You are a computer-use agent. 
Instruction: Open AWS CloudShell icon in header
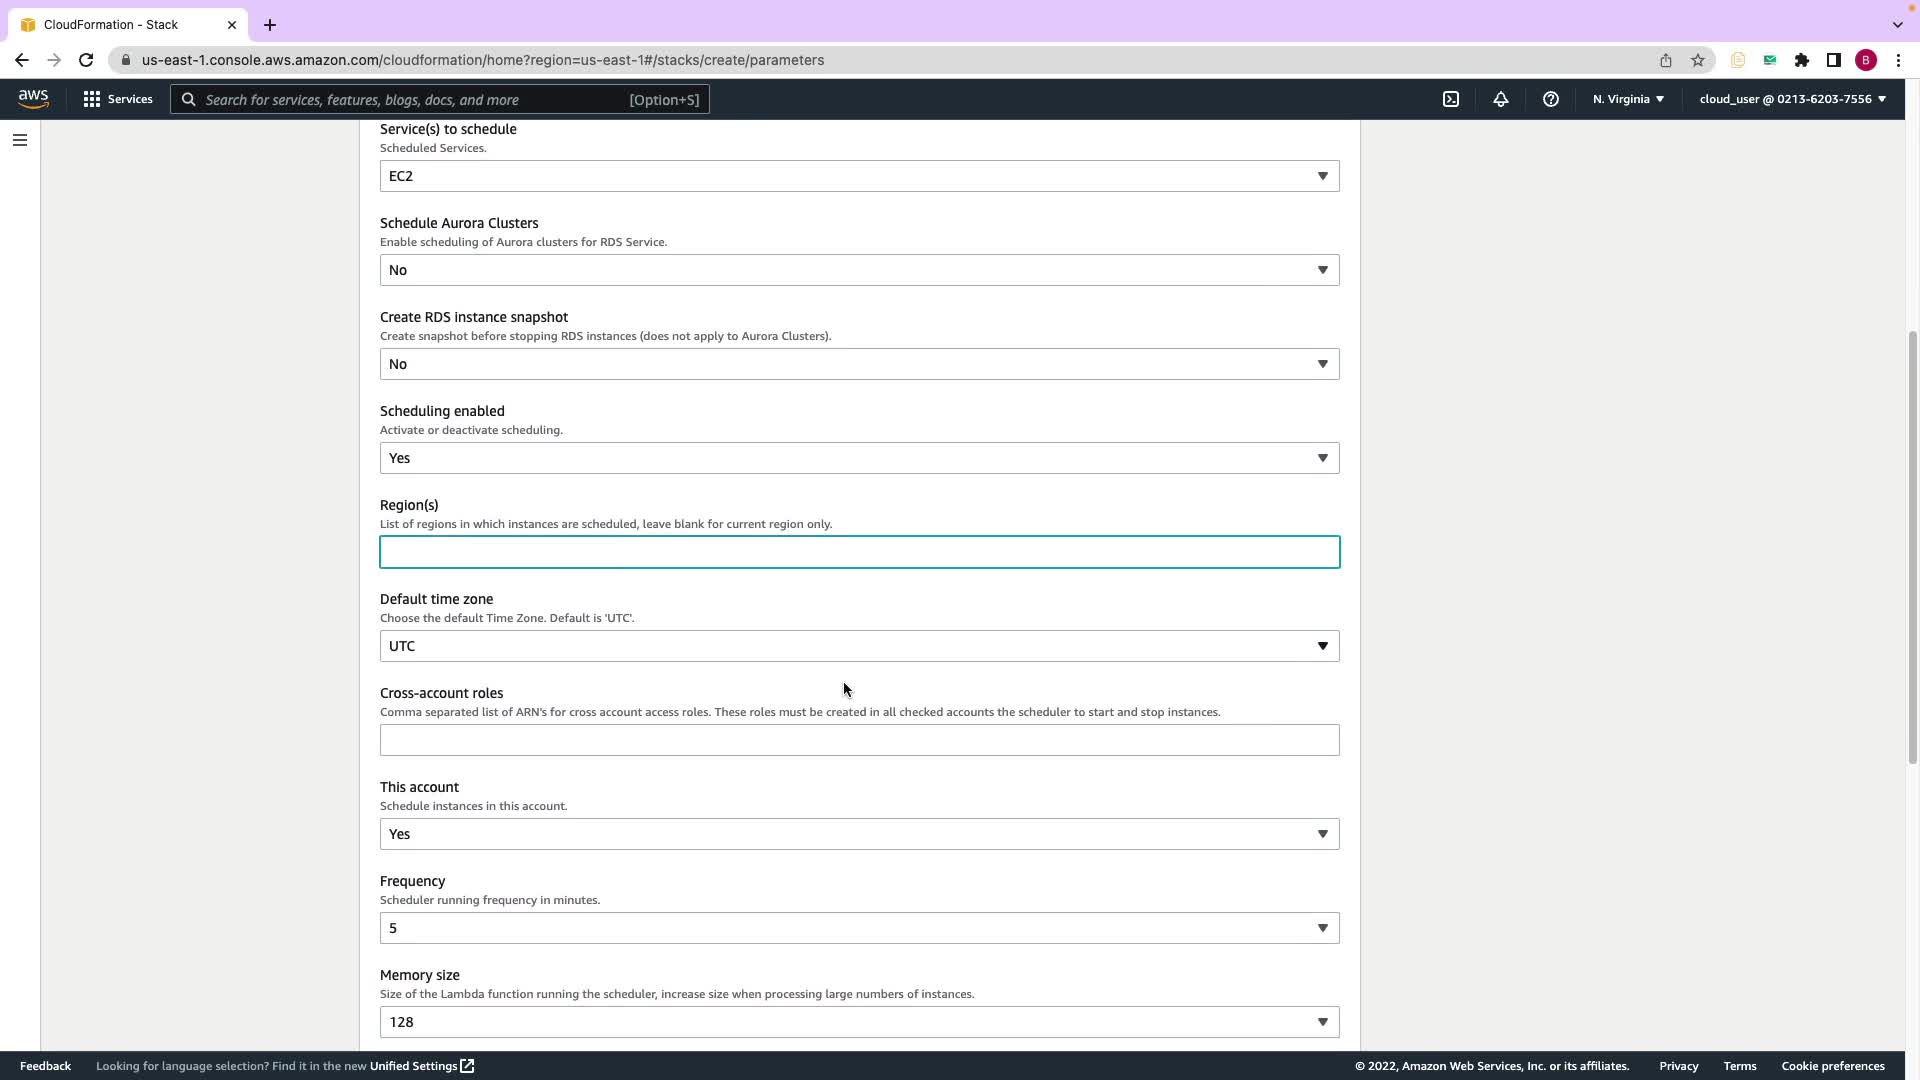point(1450,99)
